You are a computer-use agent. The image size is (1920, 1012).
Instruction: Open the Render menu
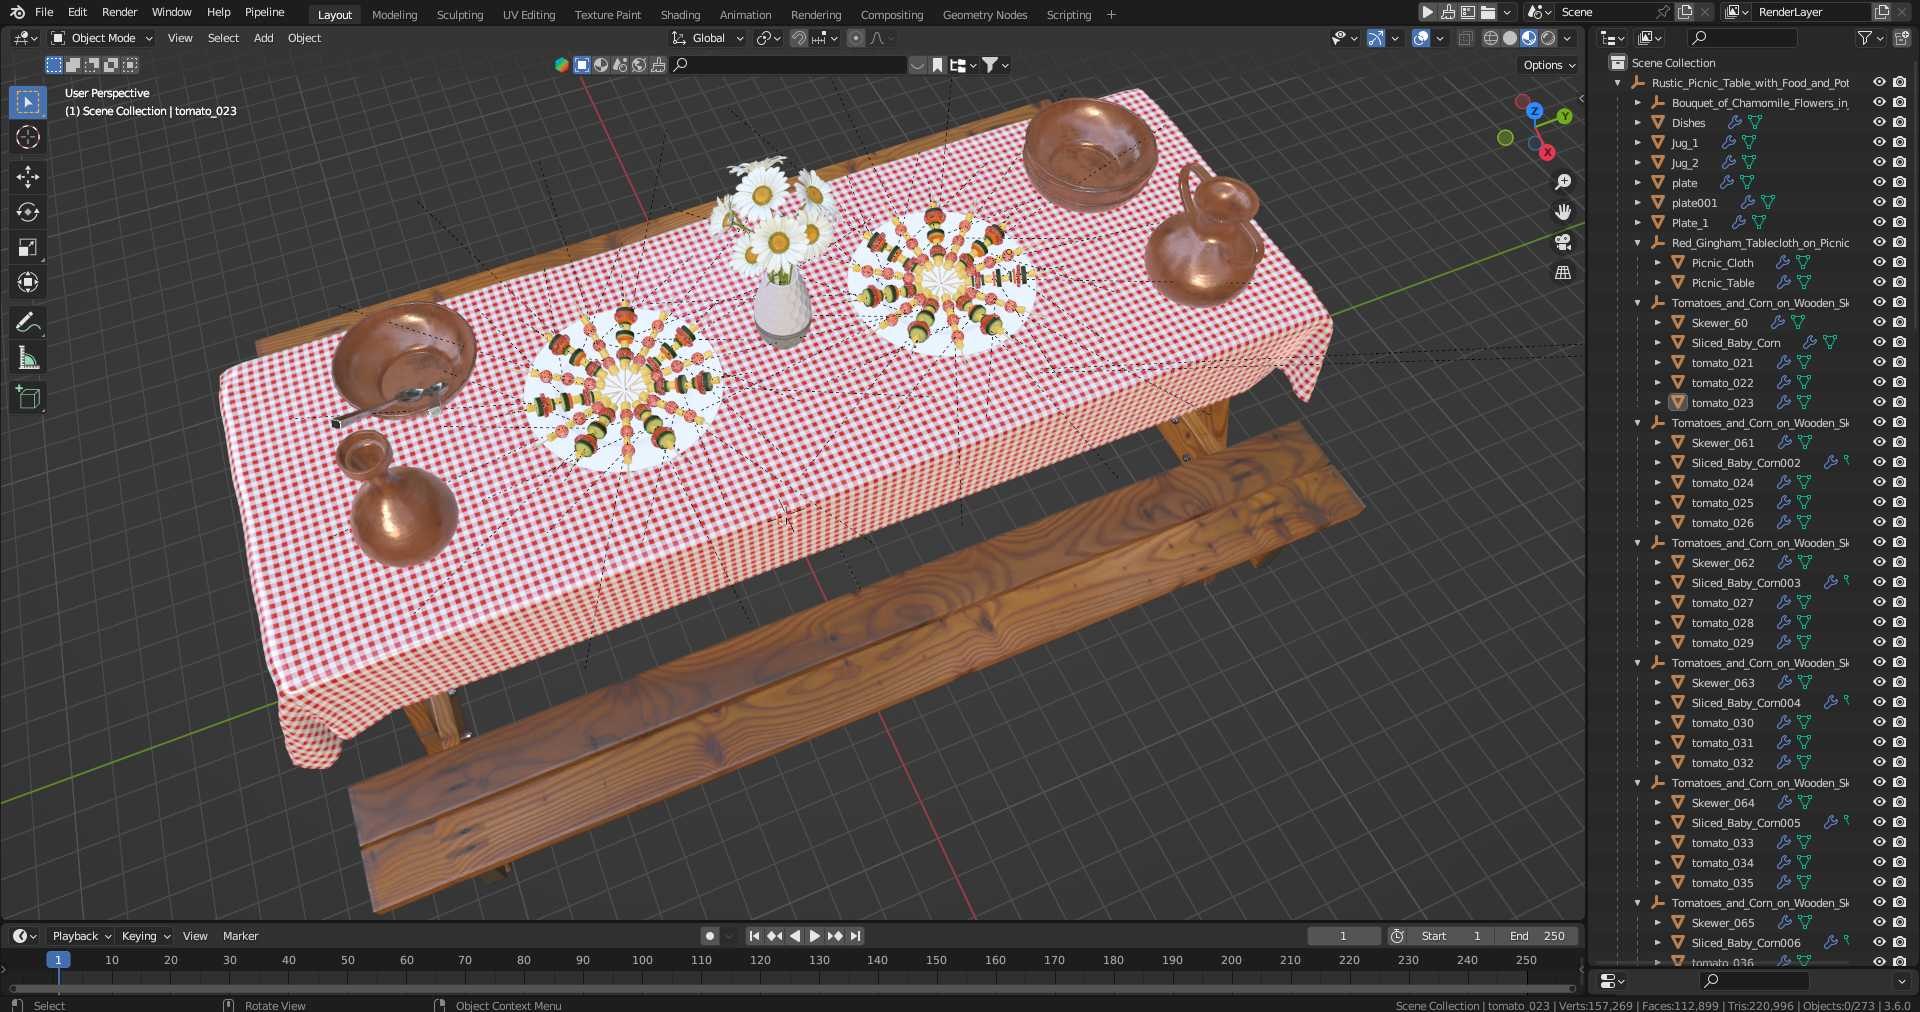119,12
